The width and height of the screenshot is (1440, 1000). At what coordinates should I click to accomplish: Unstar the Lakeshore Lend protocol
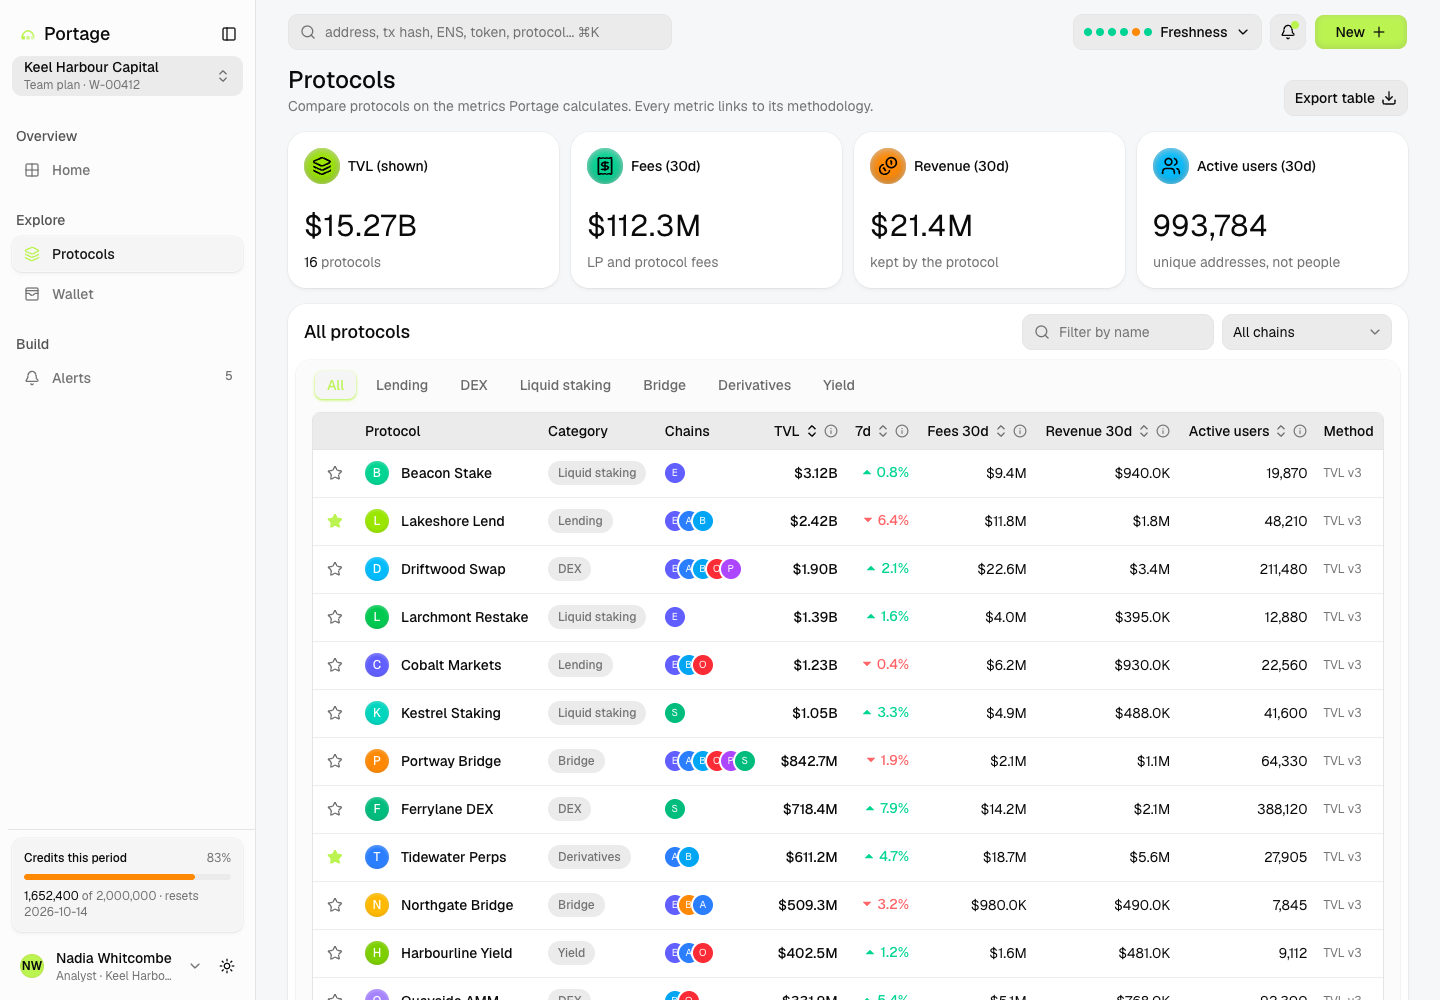point(335,521)
